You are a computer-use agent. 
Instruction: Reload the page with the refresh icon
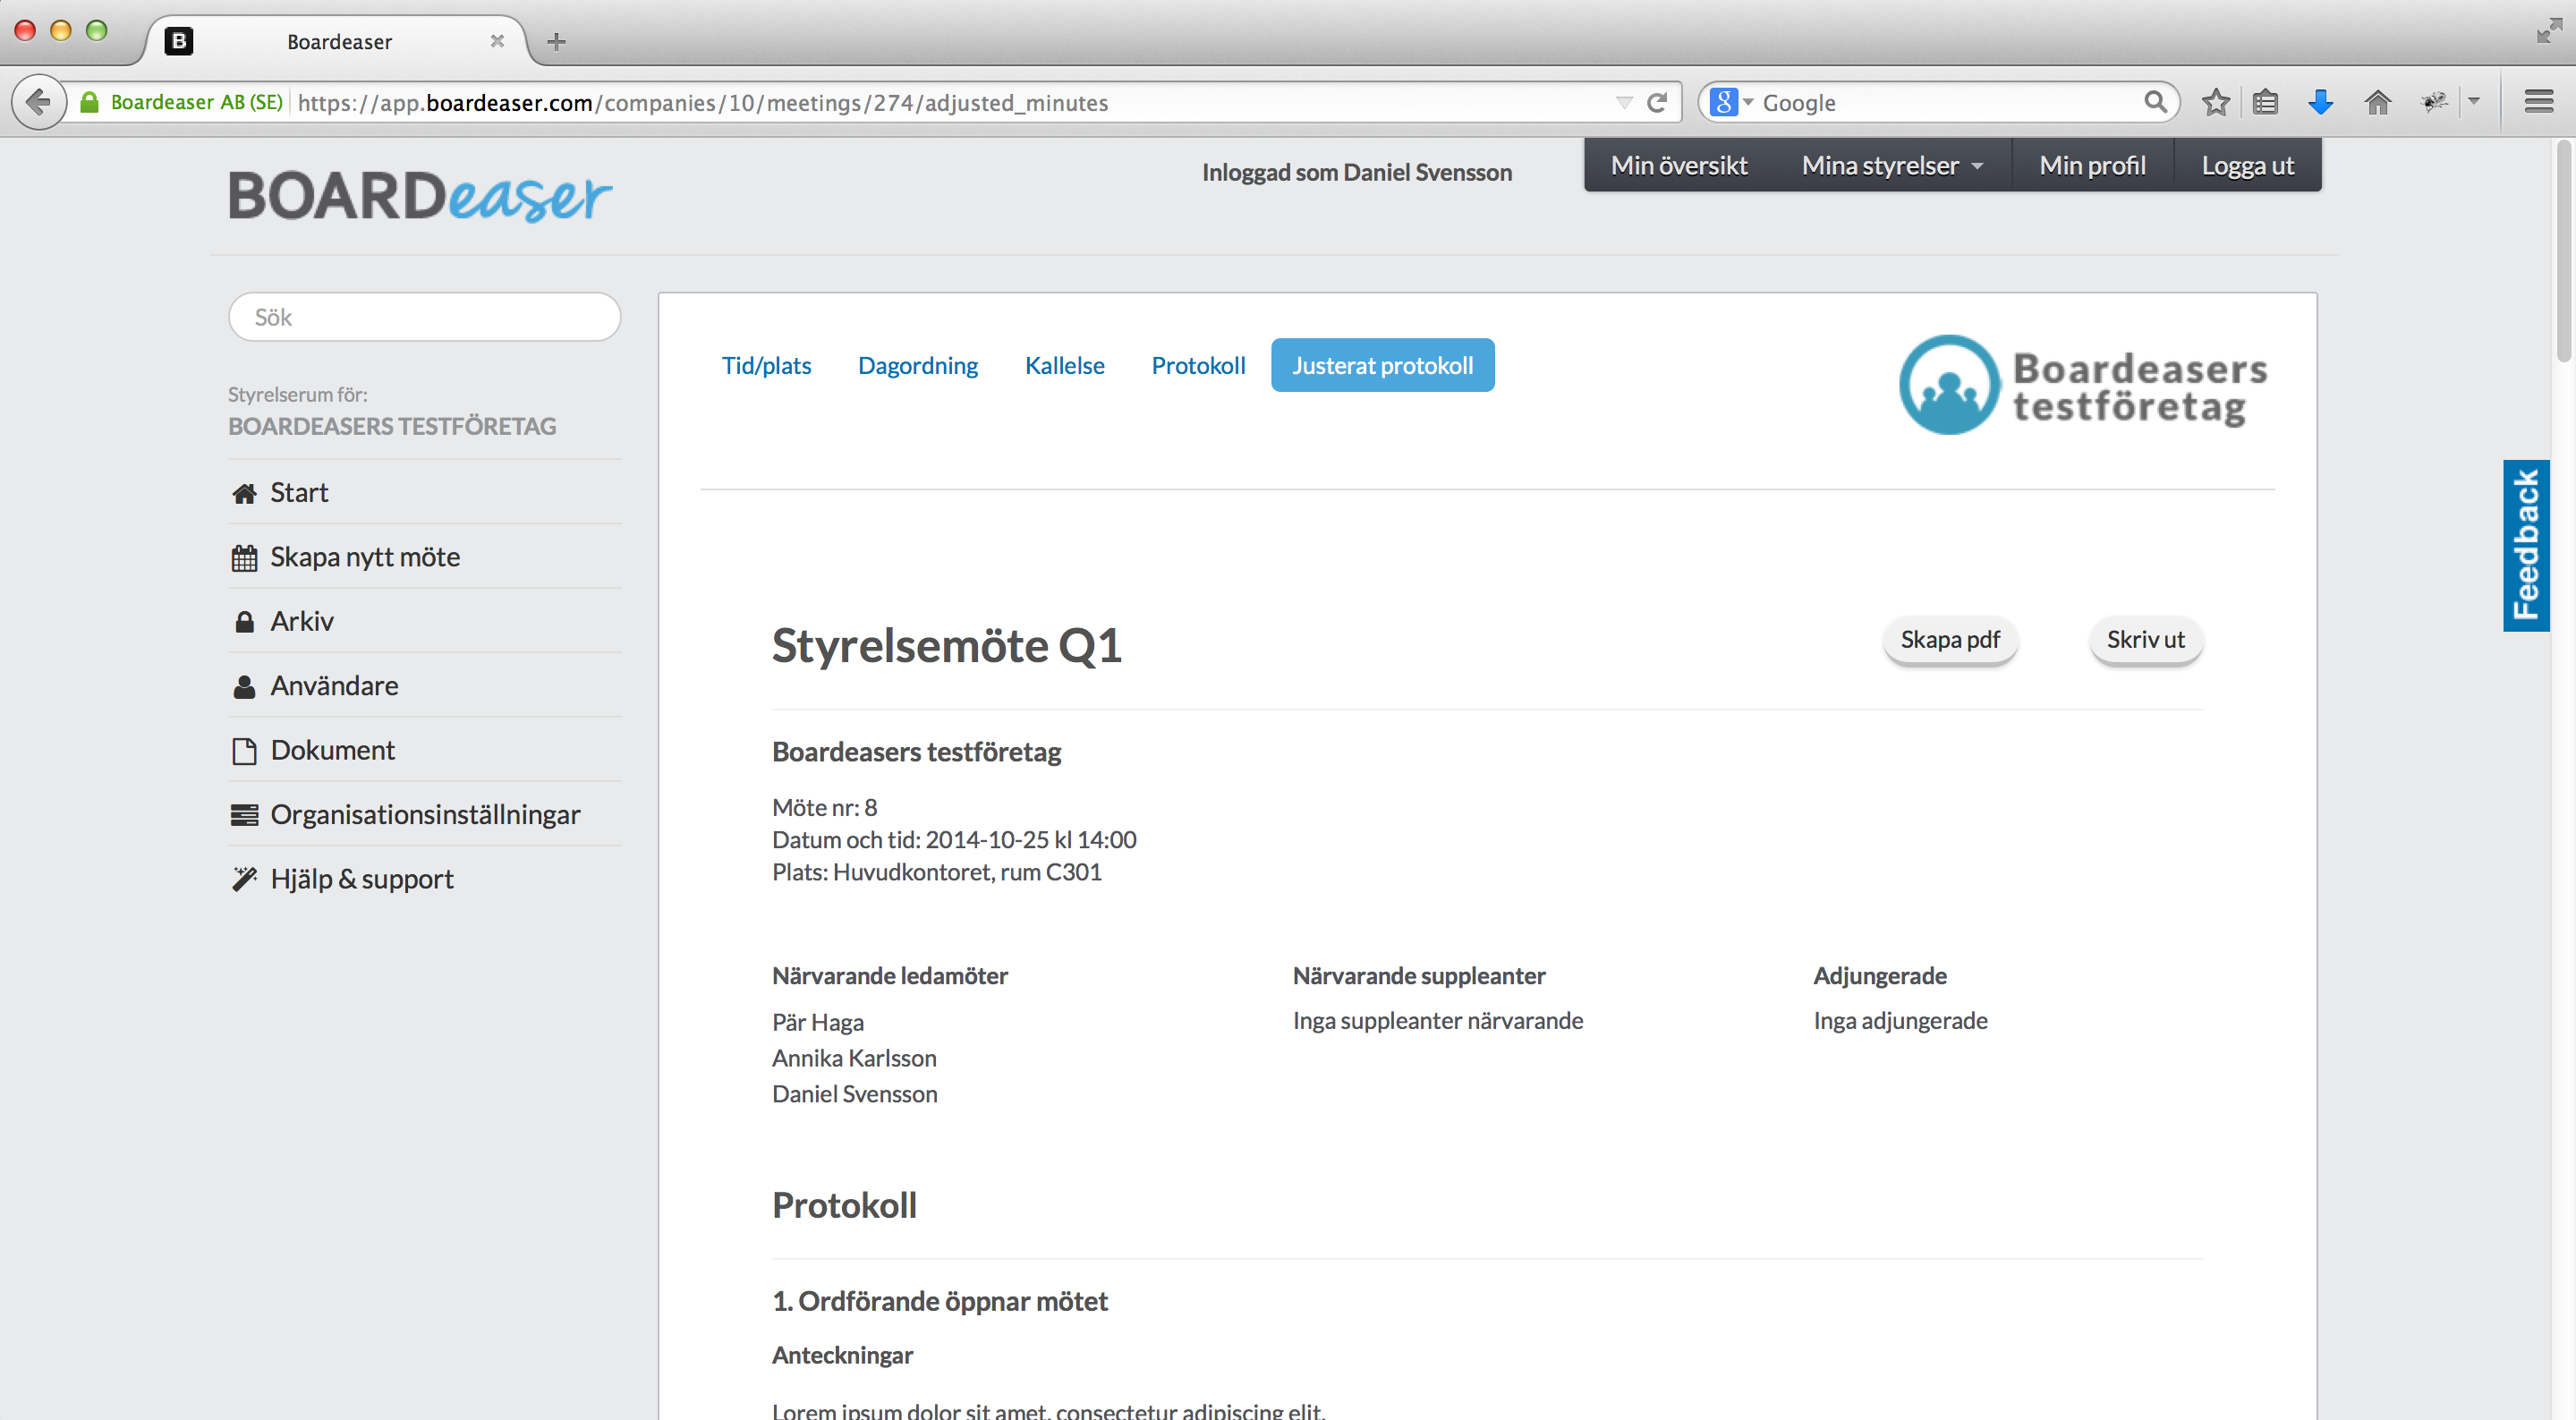coord(1657,102)
